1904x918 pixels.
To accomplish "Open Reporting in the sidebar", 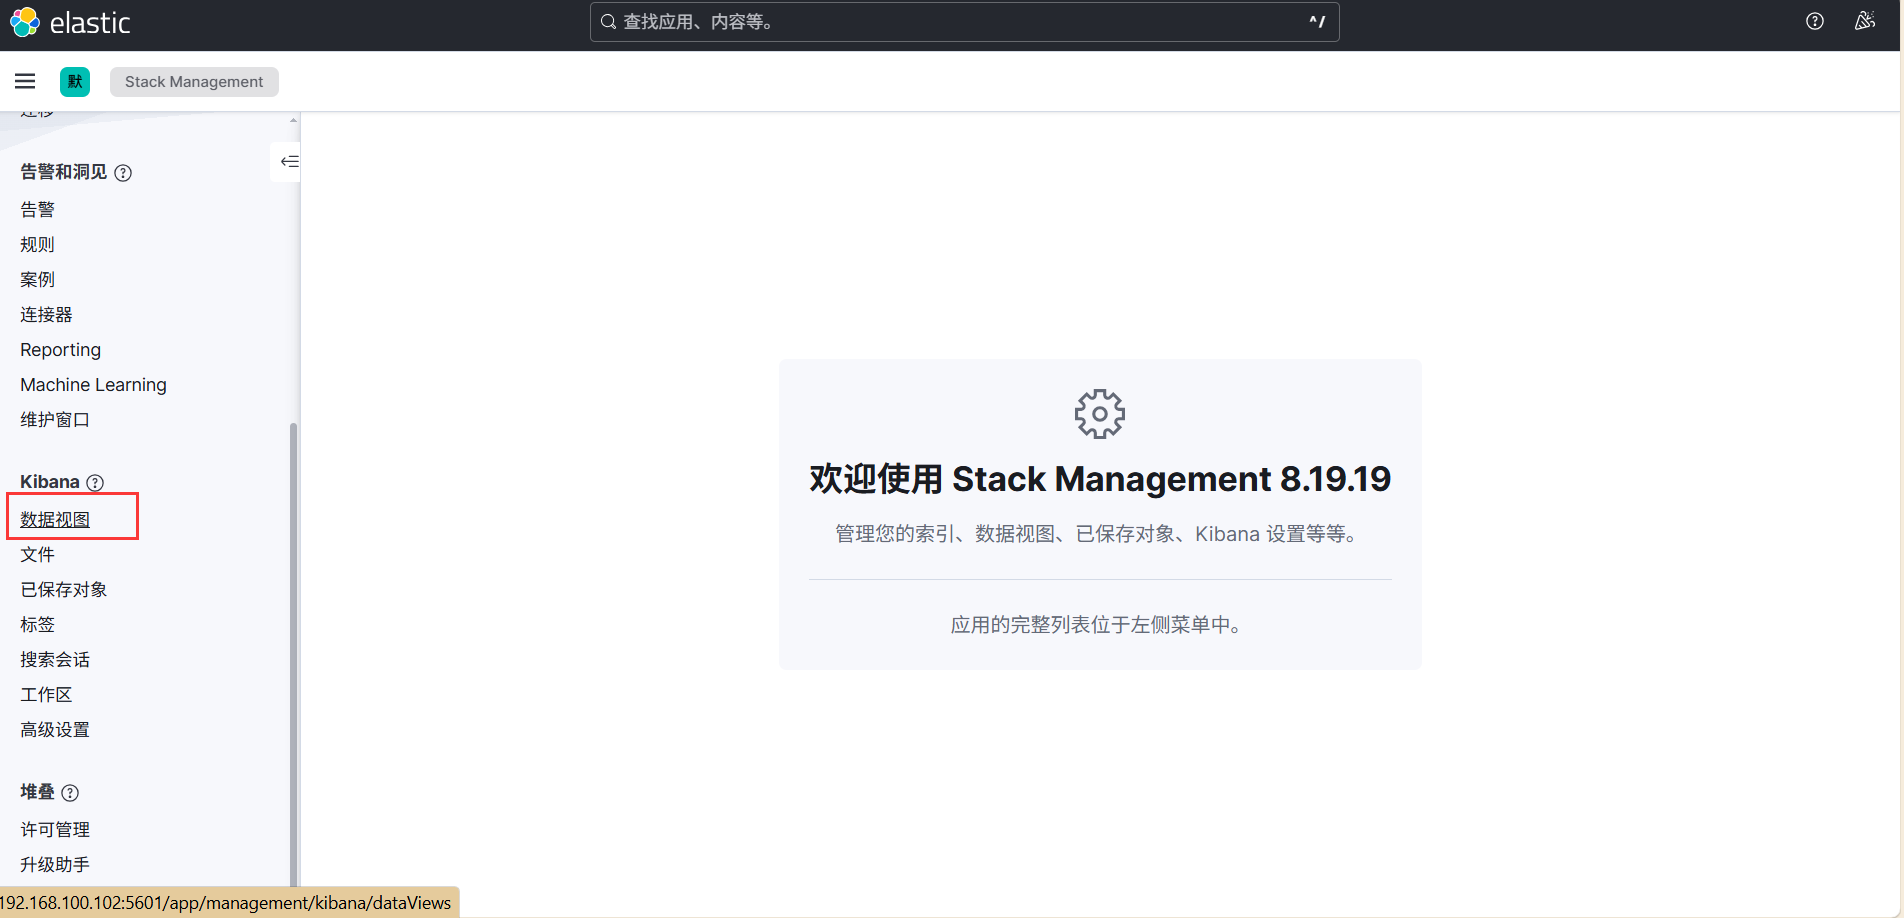I will pyautogui.click(x=61, y=350).
